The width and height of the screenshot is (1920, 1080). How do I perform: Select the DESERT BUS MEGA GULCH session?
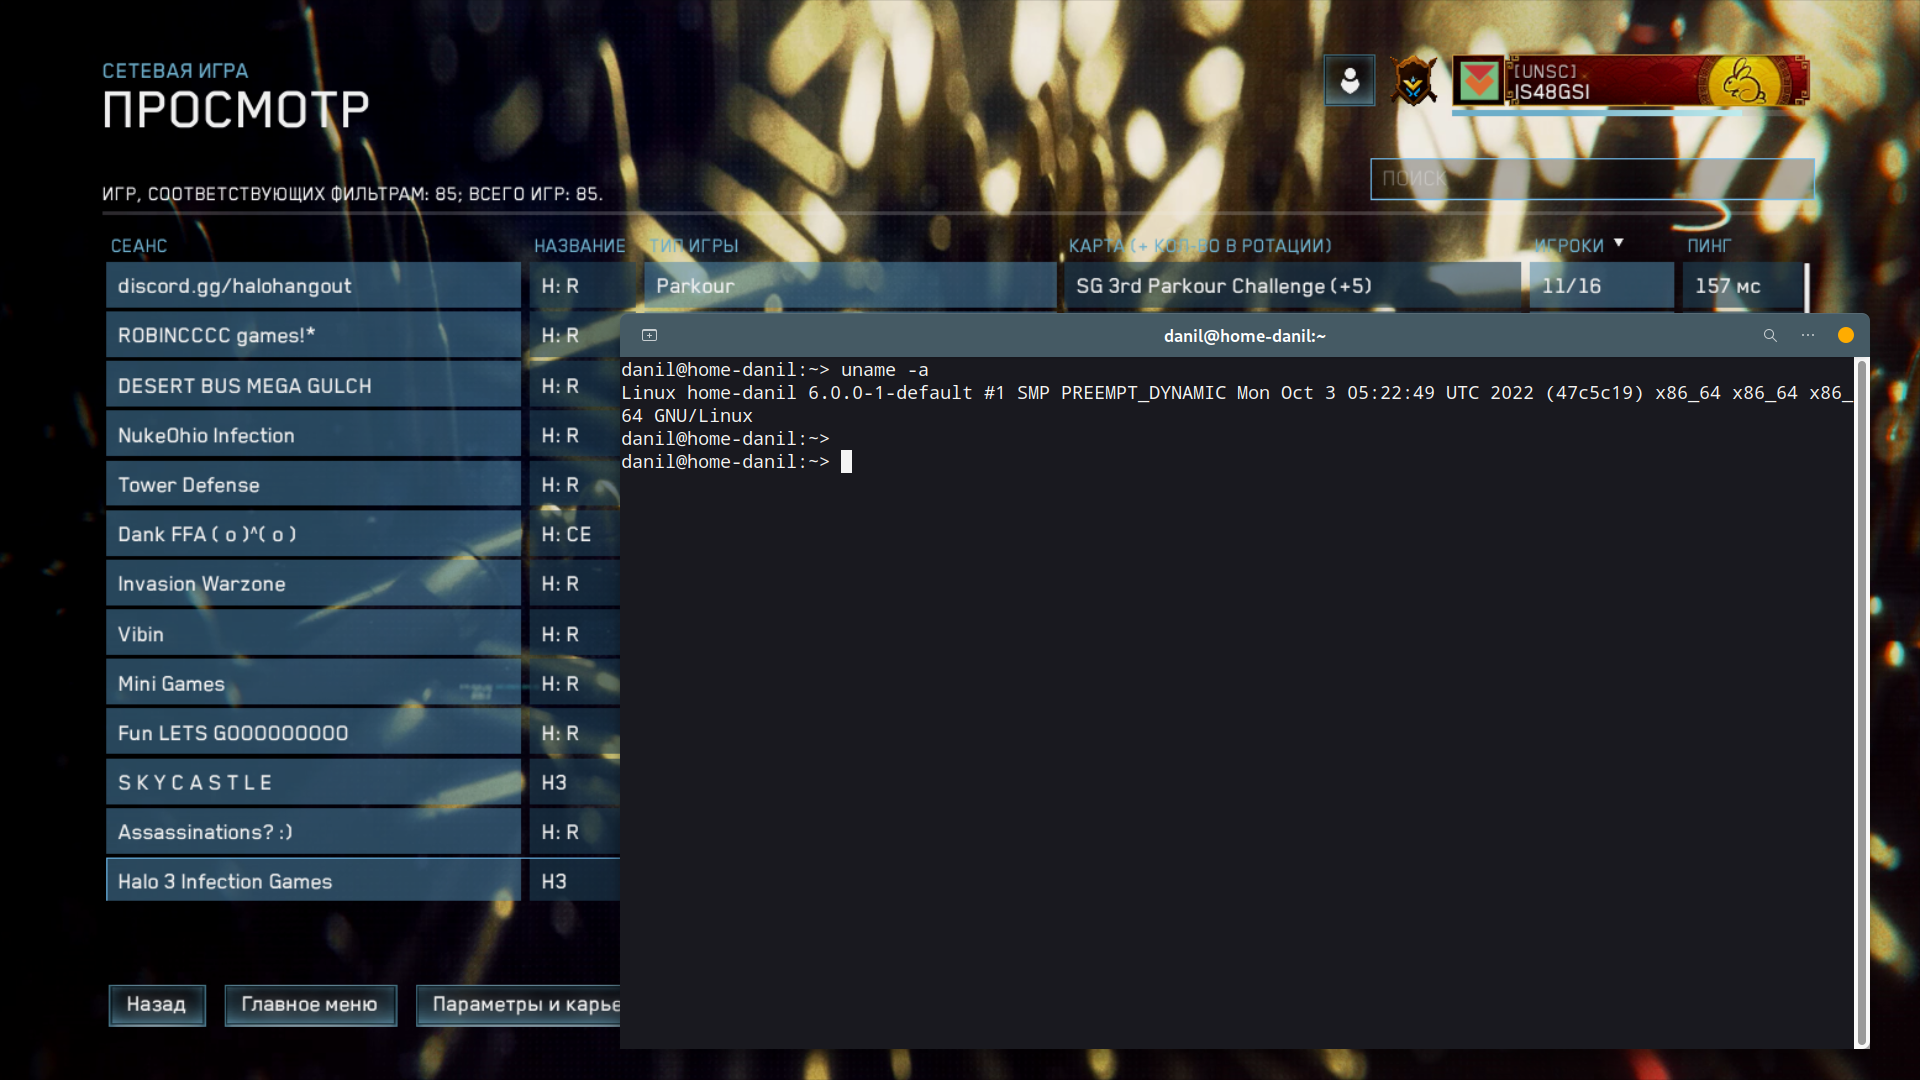313,386
